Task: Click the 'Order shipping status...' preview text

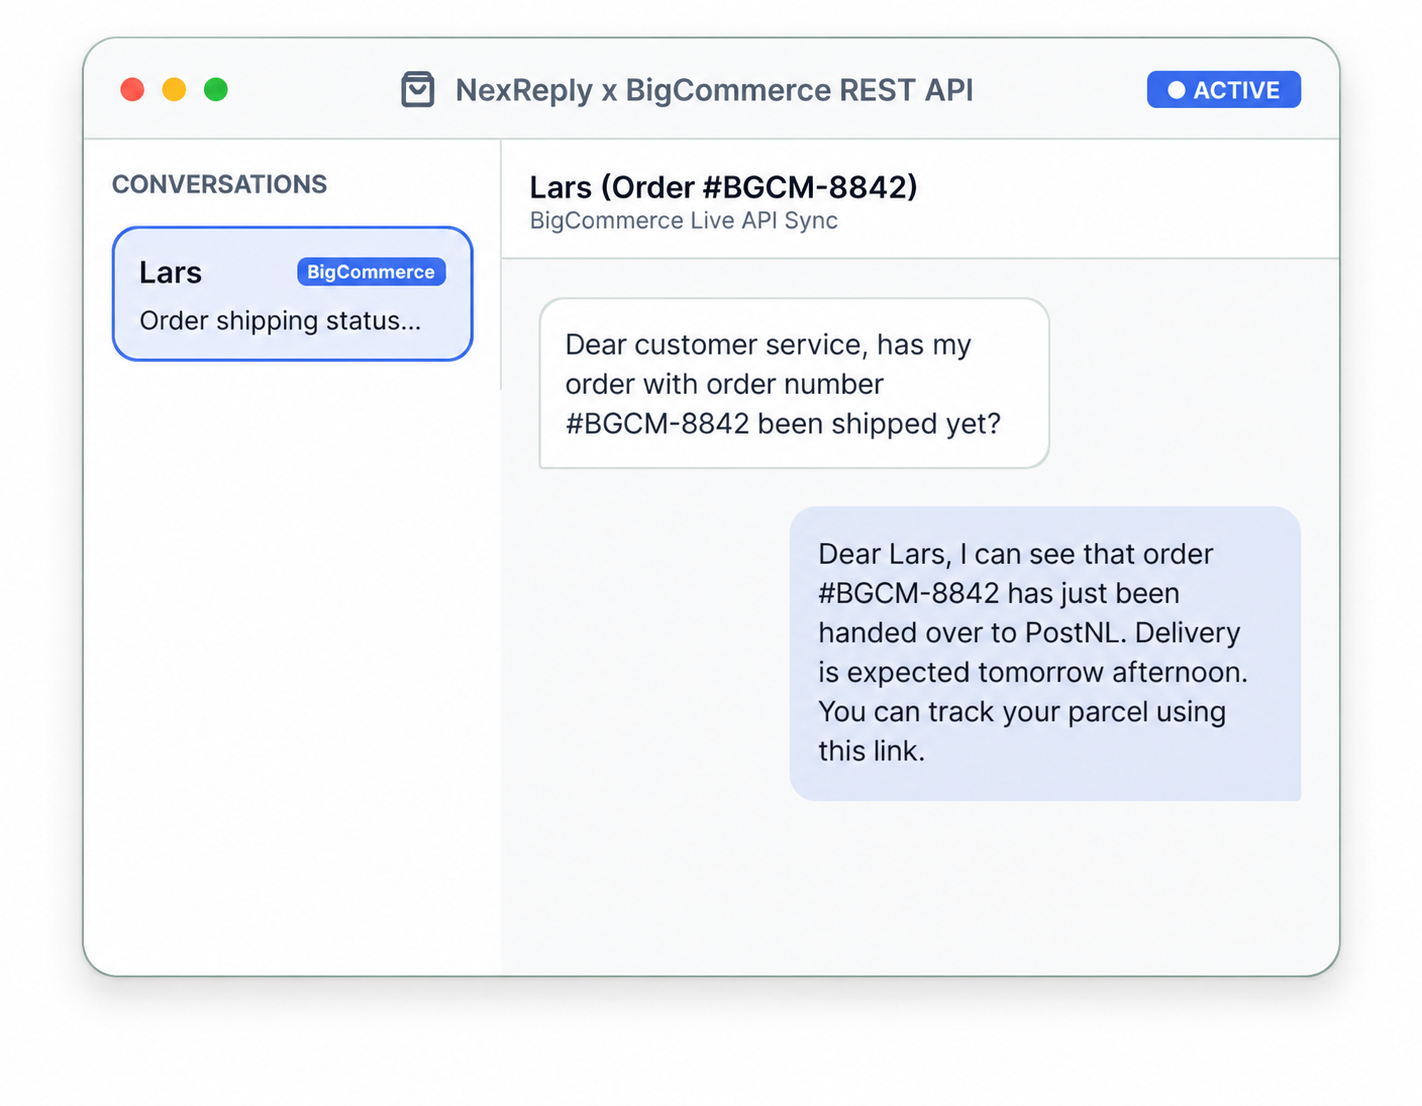Action: tap(280, 321)
